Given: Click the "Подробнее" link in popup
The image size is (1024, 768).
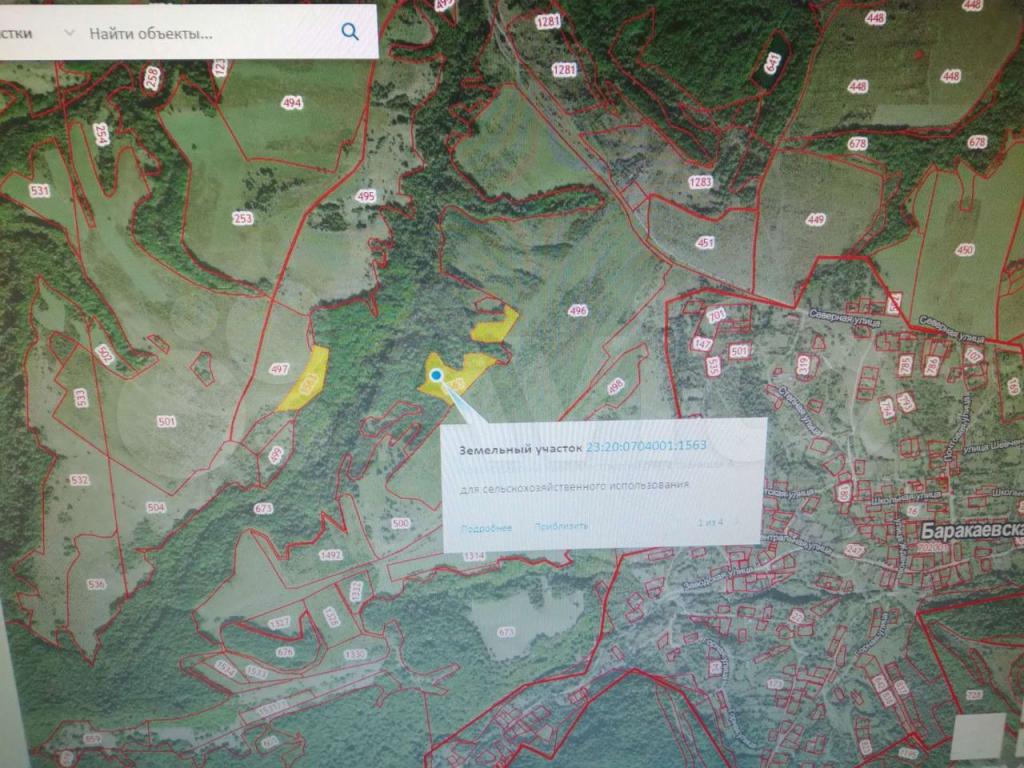Looking at the screenshot, I should 486,526.
